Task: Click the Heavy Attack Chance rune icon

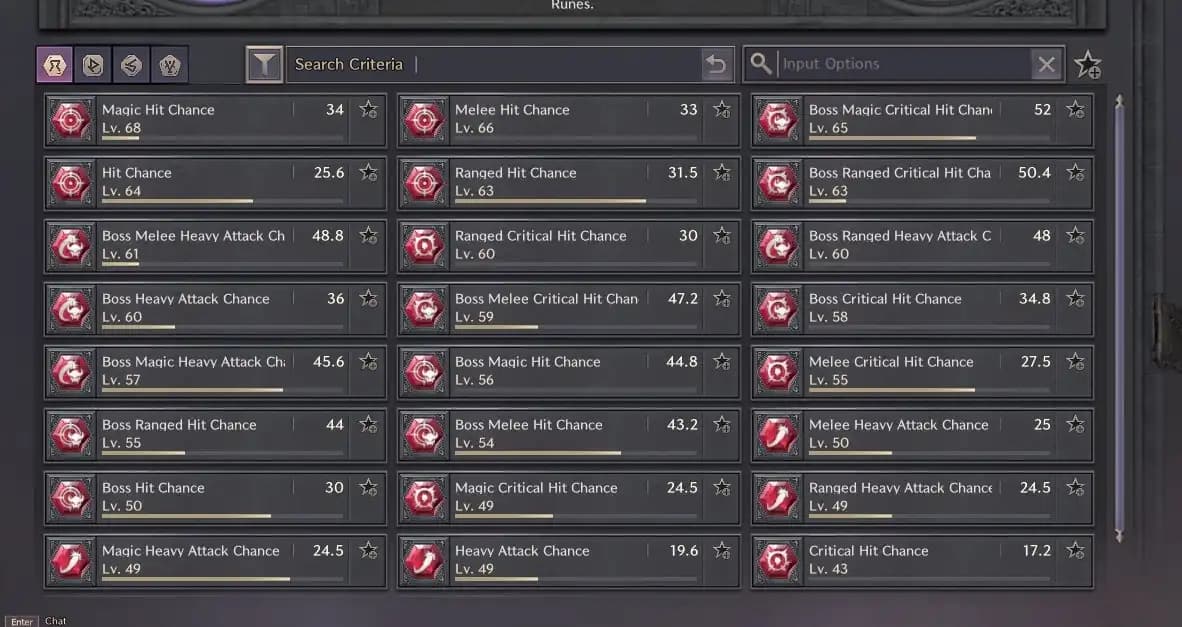Action: (424, 561)
